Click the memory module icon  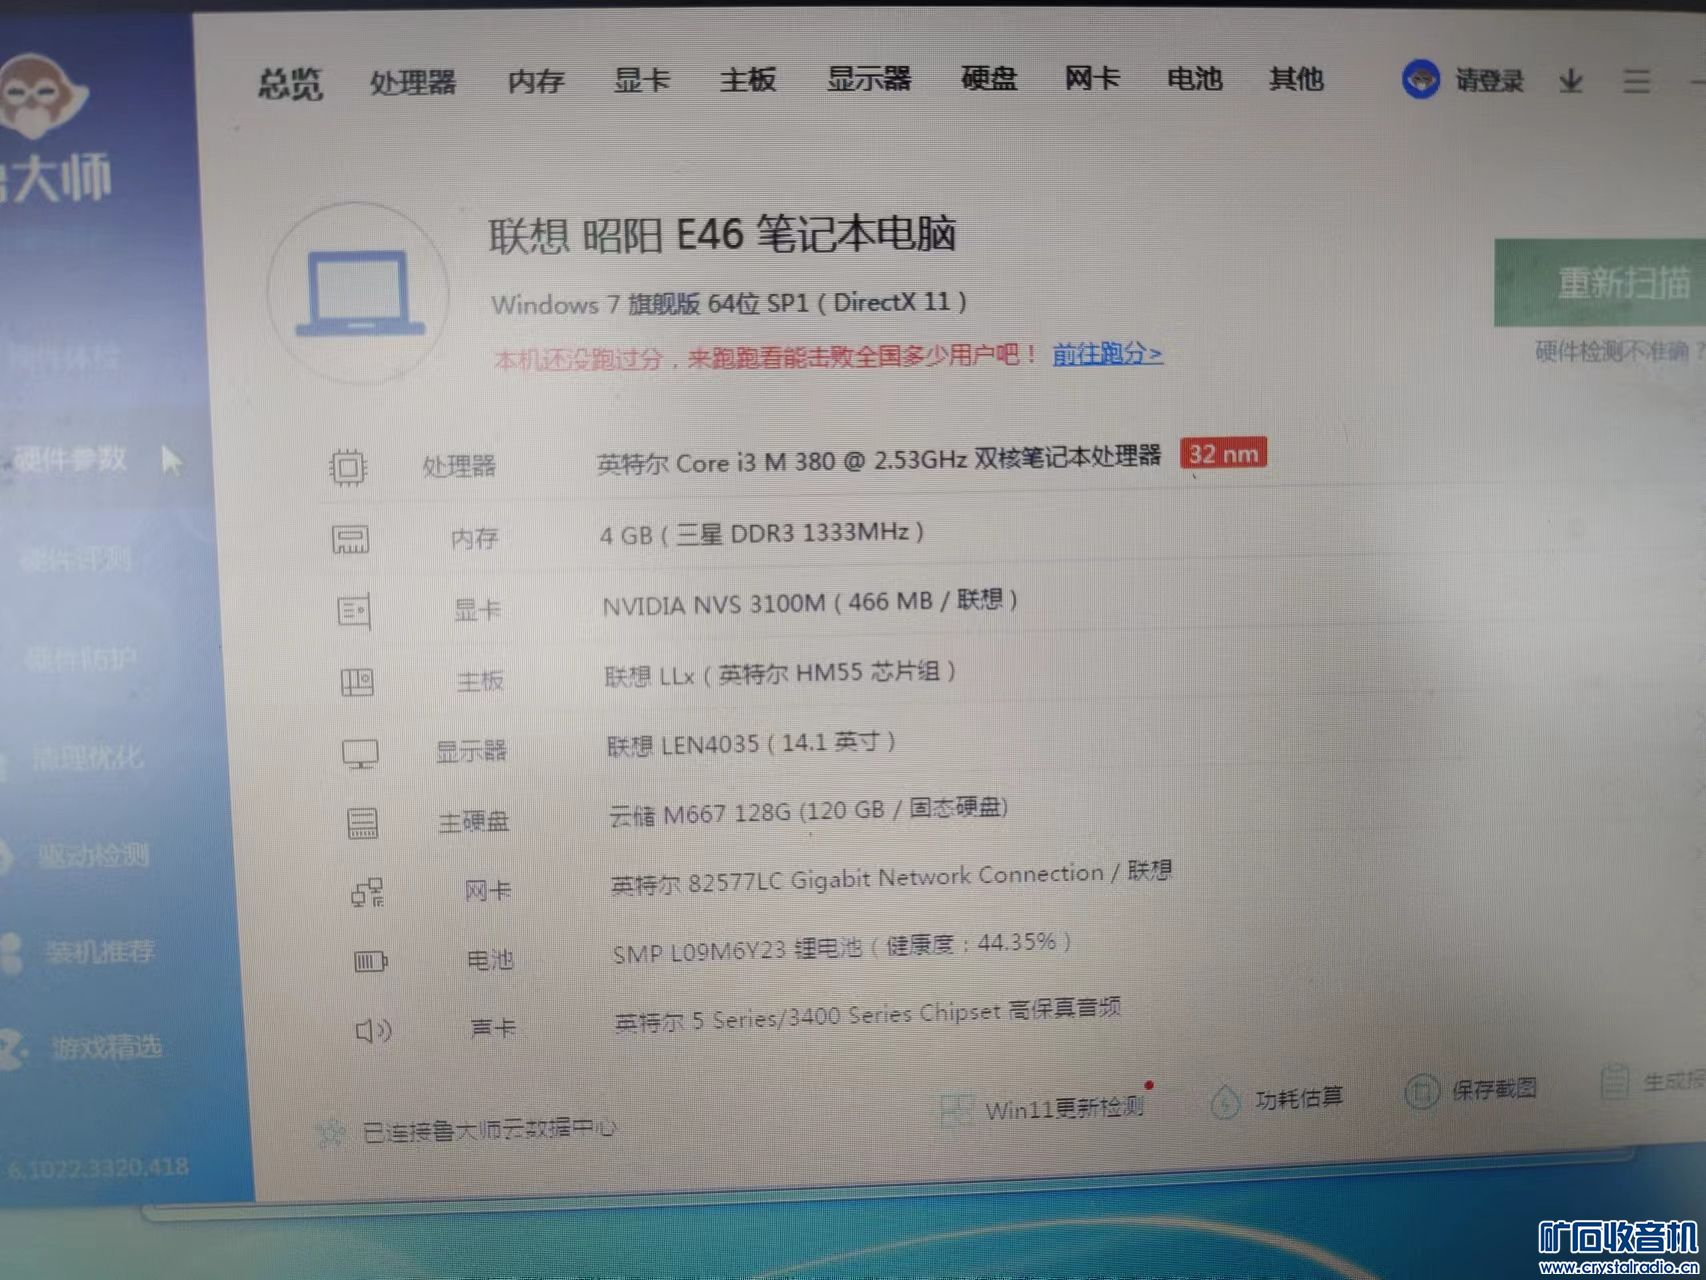click(x=350, y=540)
